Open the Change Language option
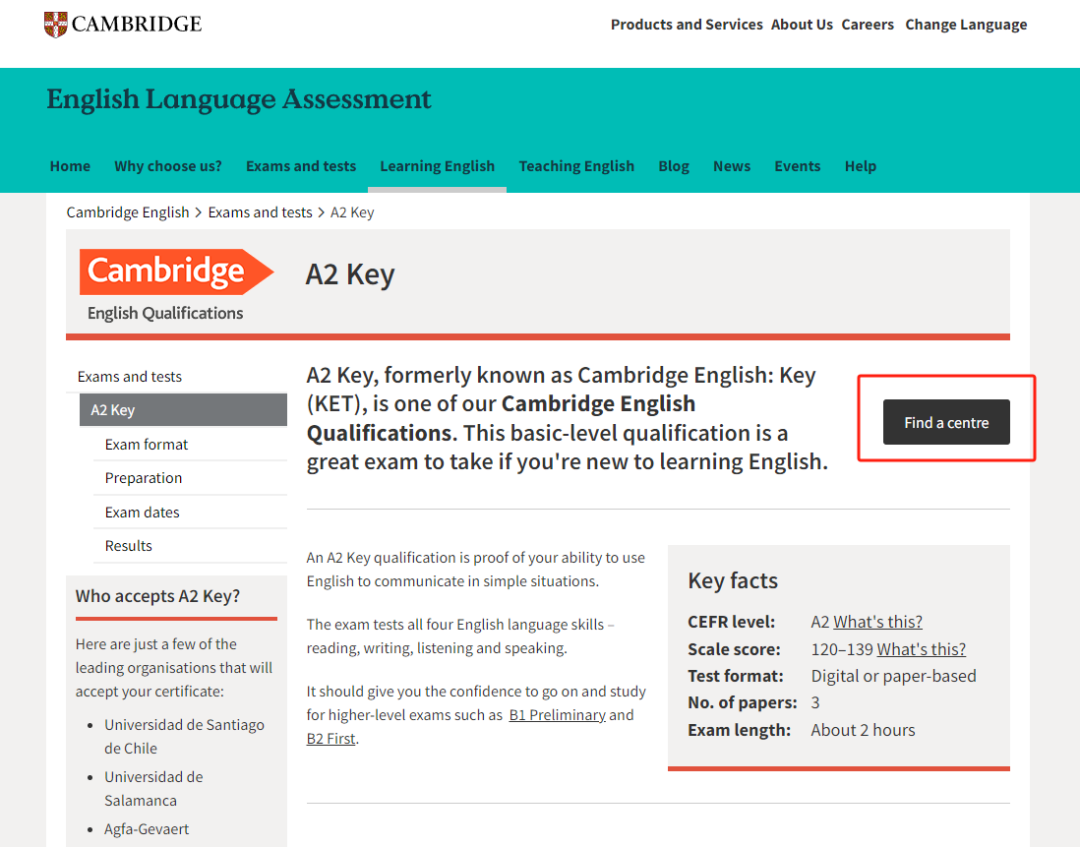Viewport: 1080px width, 847px height. tap(966, 25)
